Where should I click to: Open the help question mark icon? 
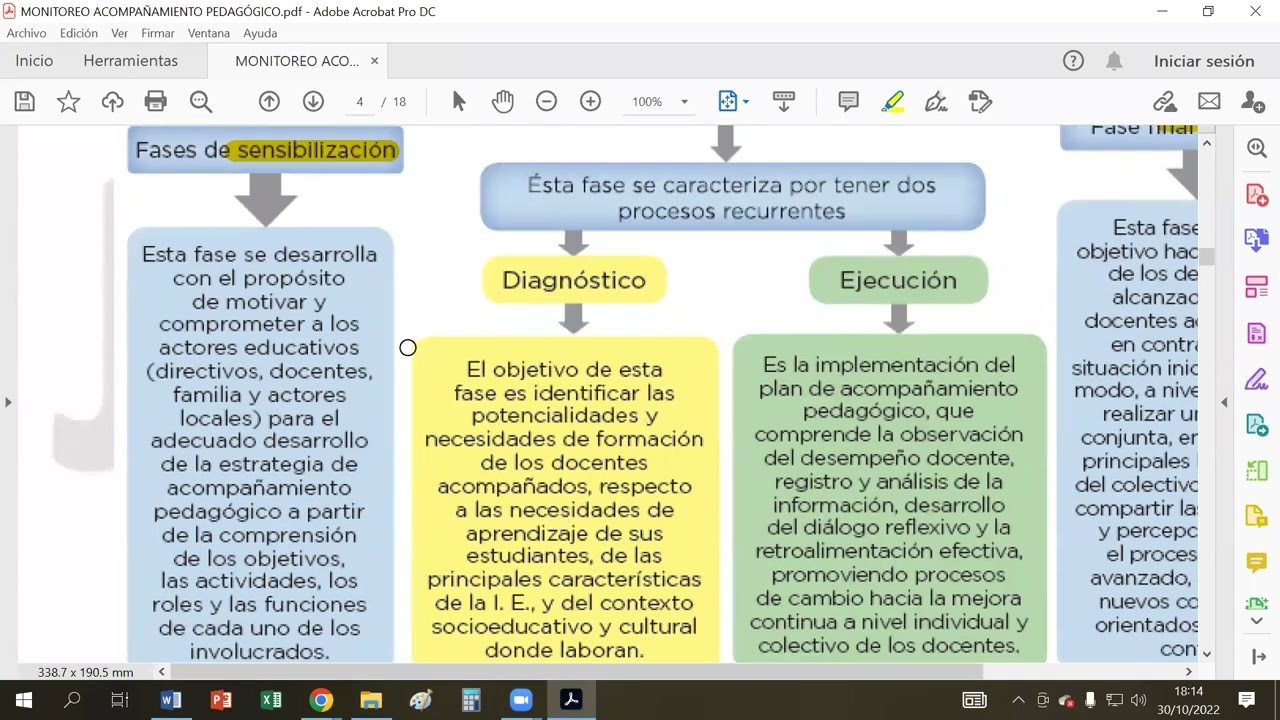(x=1073, y=61)
